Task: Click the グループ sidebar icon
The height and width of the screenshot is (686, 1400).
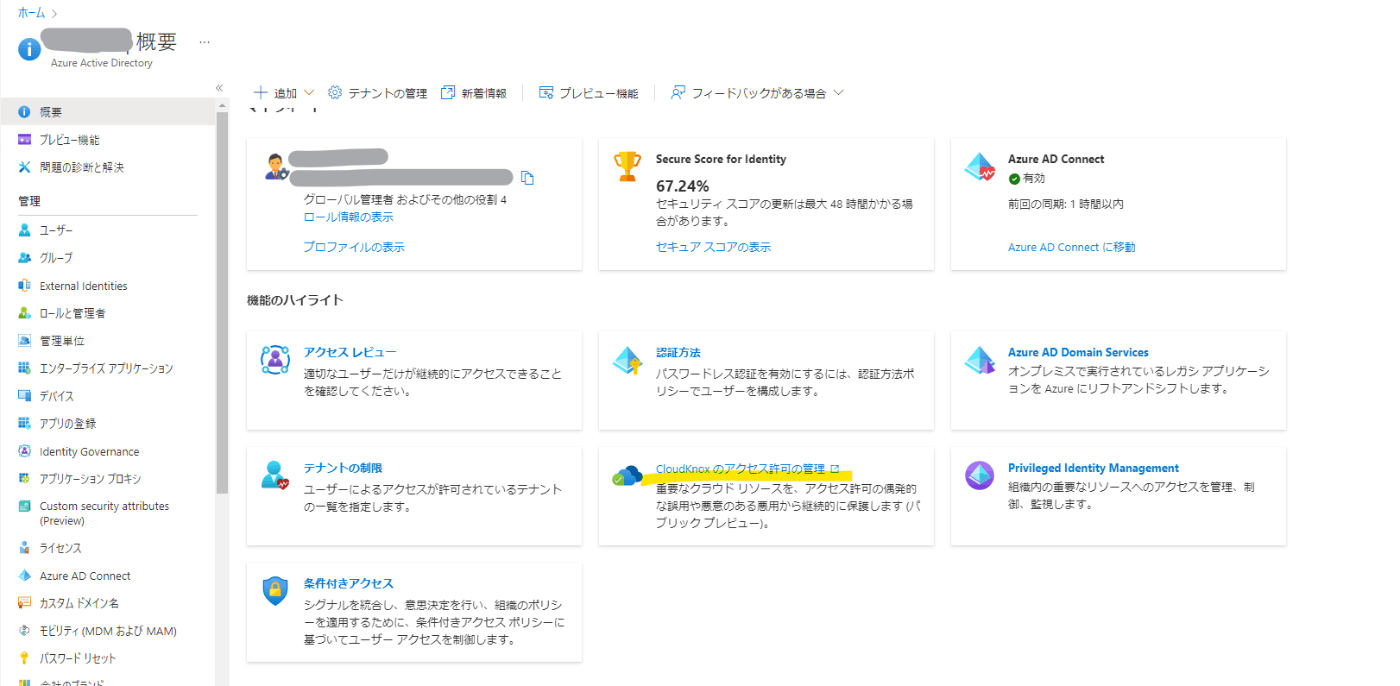Action: [x=25, y=258]
